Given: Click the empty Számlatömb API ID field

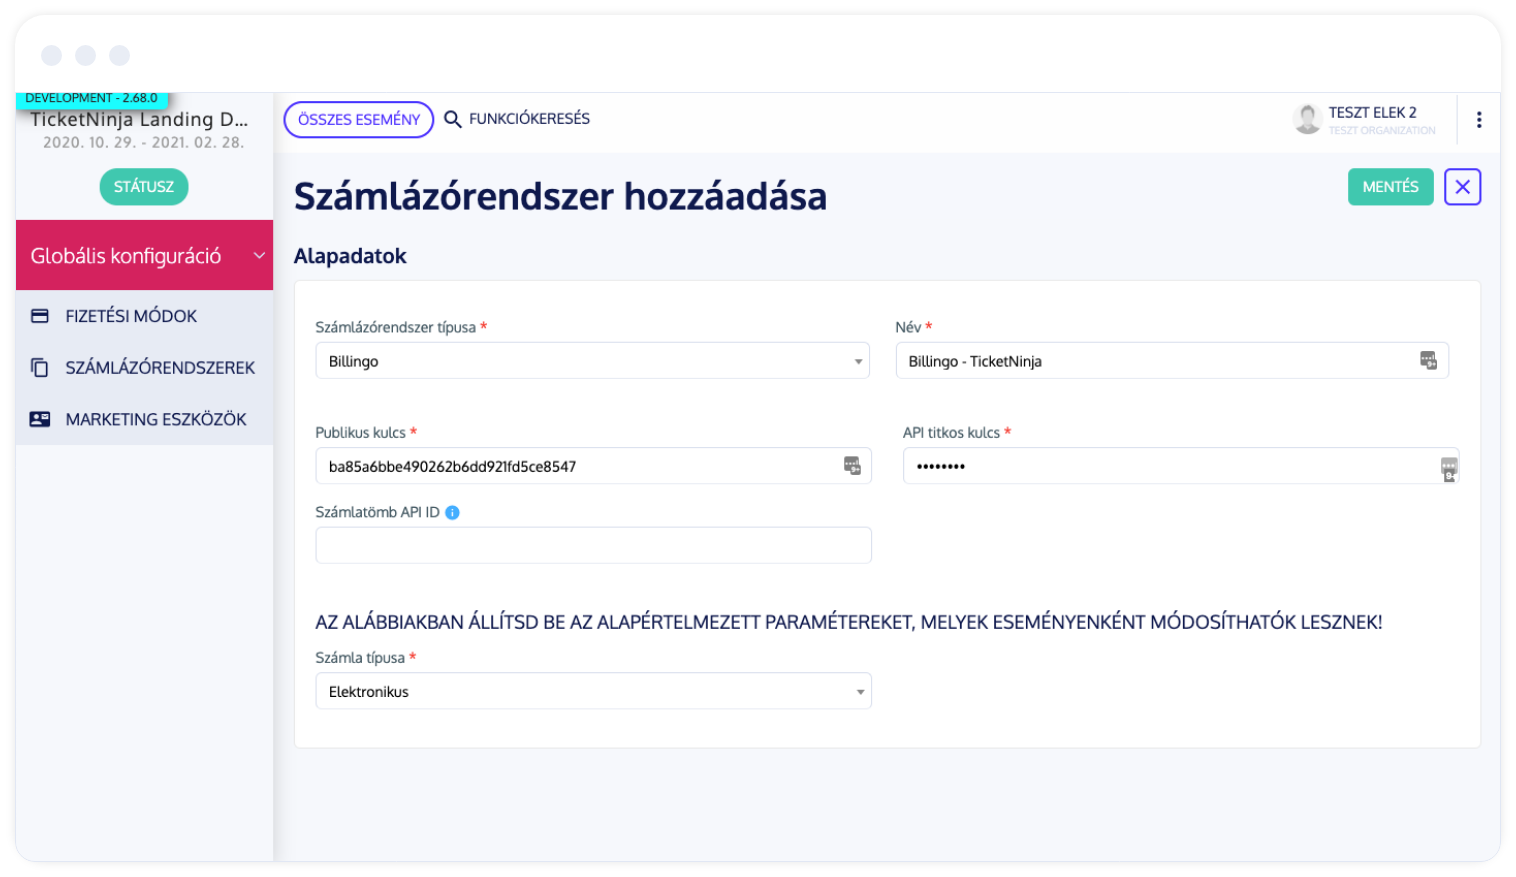Looking at the screenshot, I should [593, 545].
